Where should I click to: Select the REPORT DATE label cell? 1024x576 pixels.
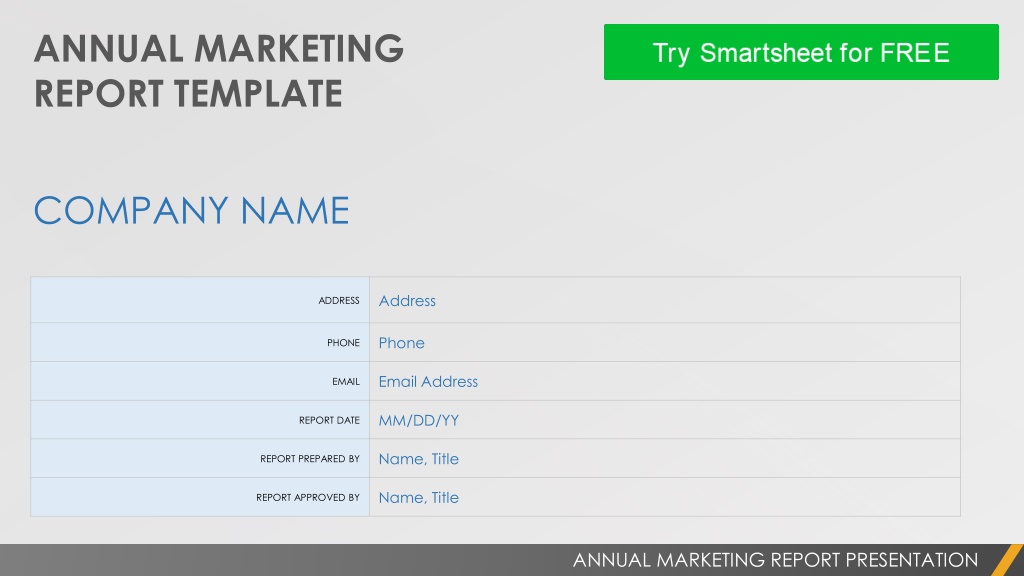200,419
